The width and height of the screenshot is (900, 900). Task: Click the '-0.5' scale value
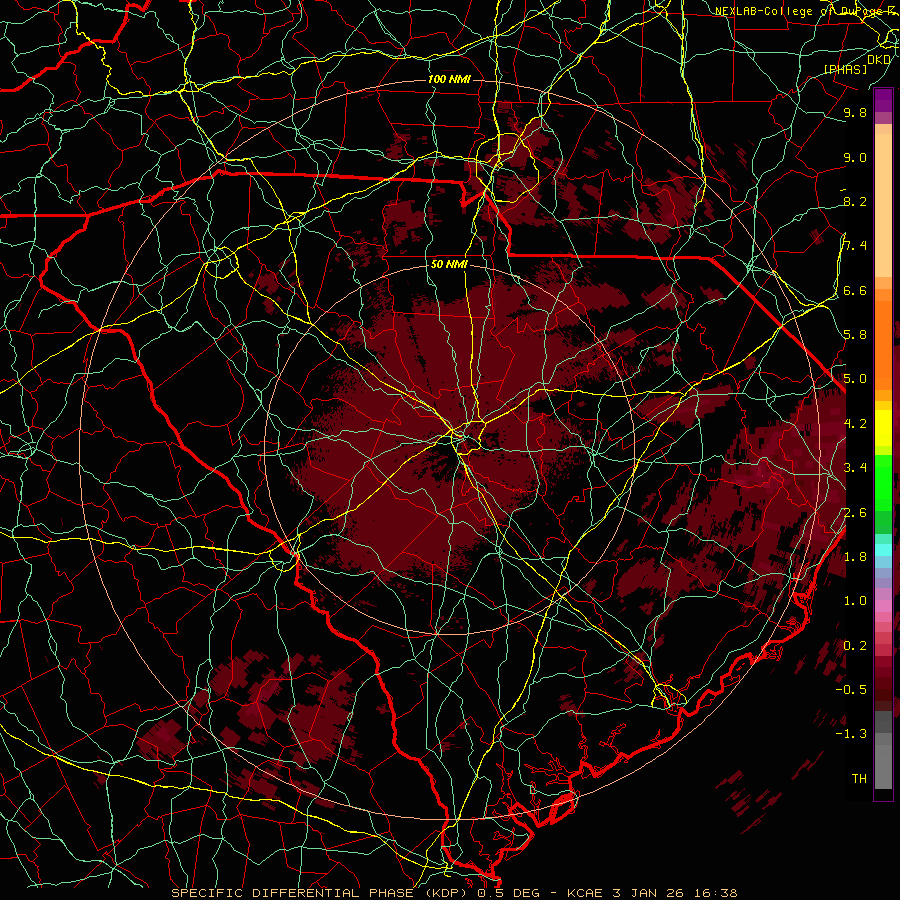point(851,690)
